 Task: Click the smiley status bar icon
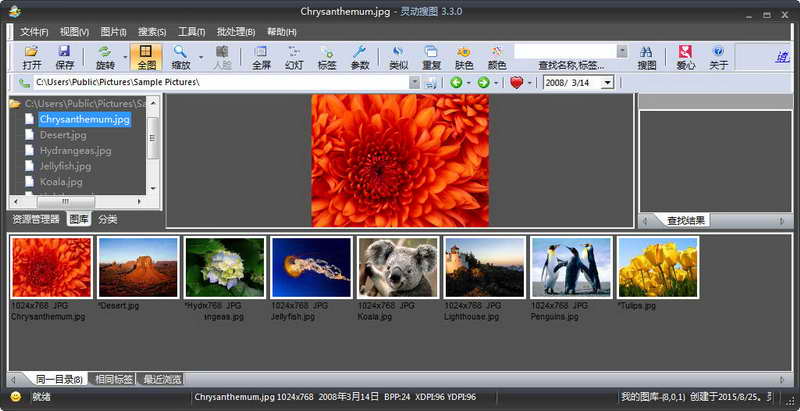point(16,397)
